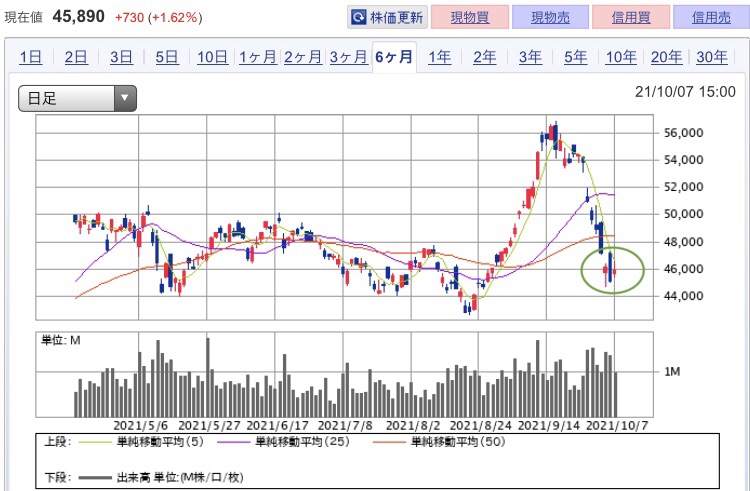The image size is (750, 491).
Task: Switch chart range to 2ヶ月
Action: (303, 57)
